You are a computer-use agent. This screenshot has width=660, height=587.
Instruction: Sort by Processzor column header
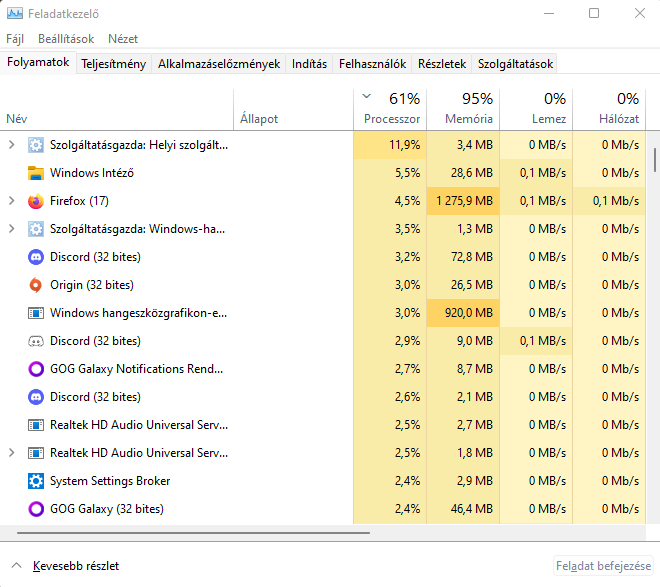pos(390,108)
